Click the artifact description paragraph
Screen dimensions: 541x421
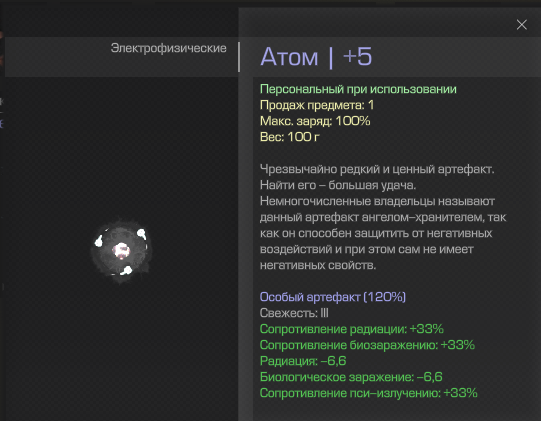point(383,217)
